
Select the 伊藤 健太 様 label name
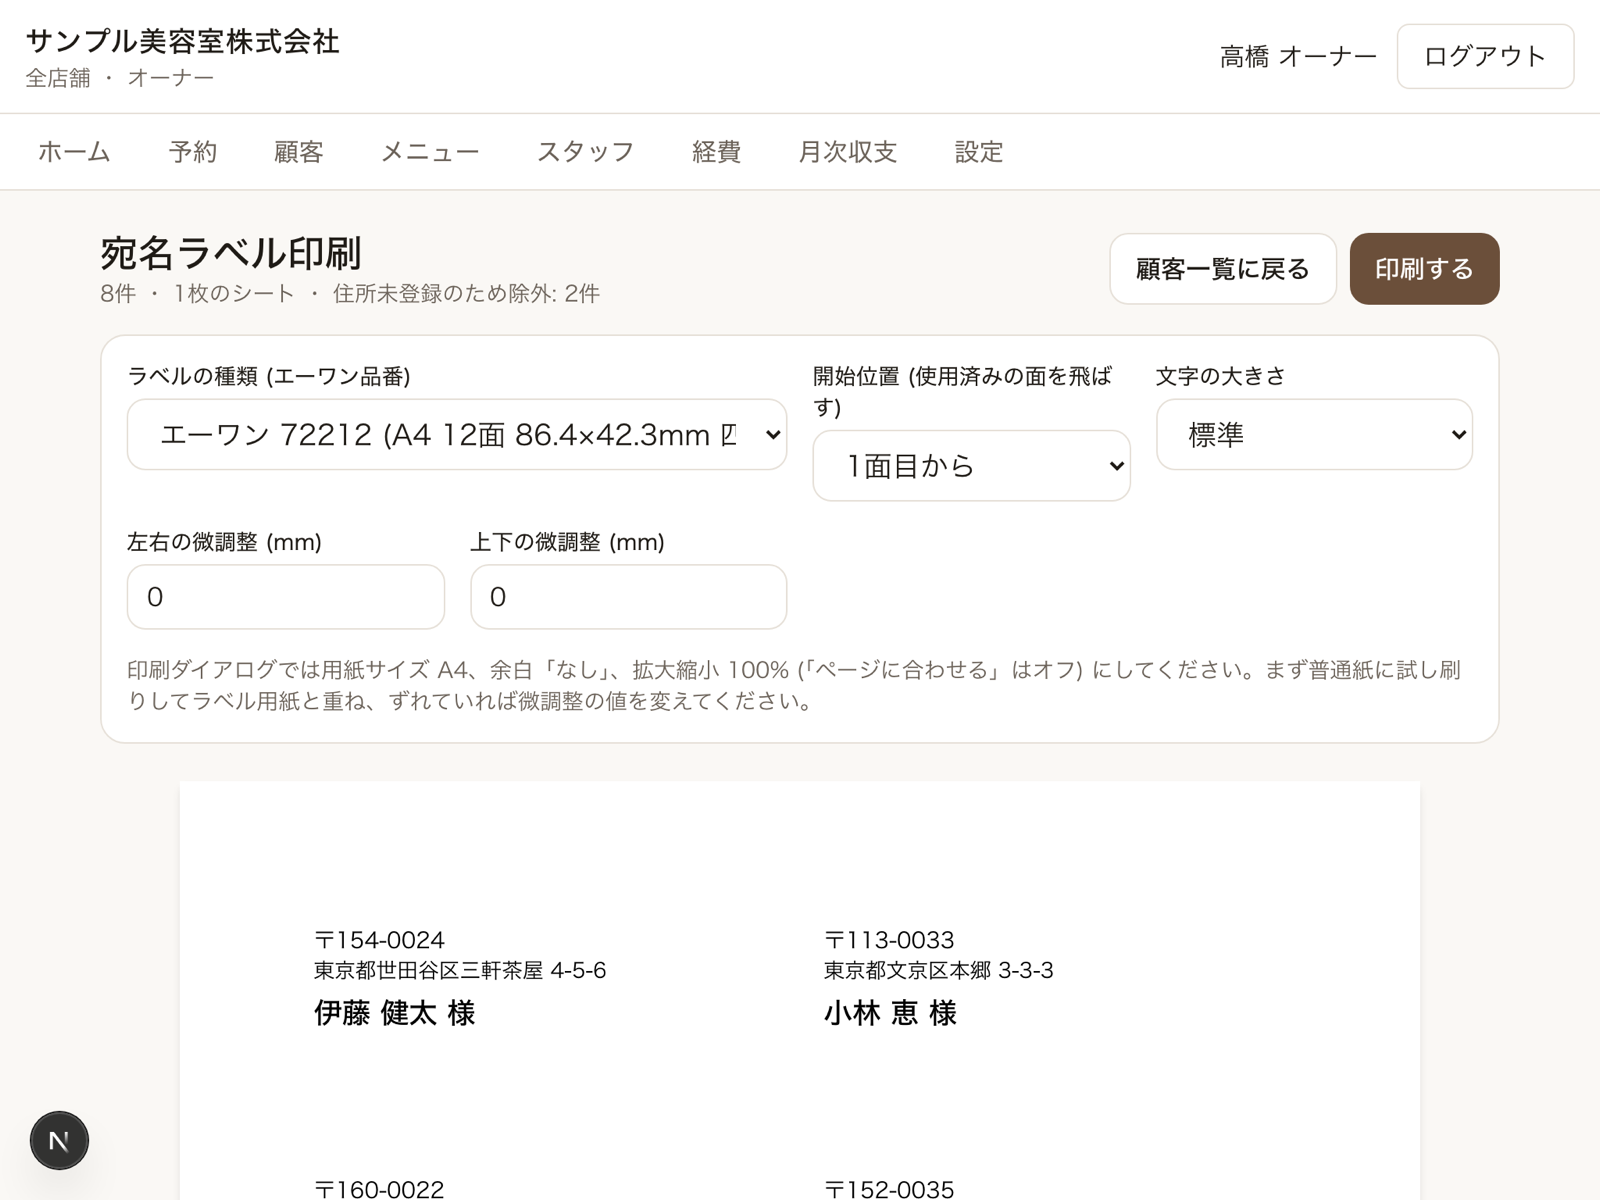click(394, 1013)
